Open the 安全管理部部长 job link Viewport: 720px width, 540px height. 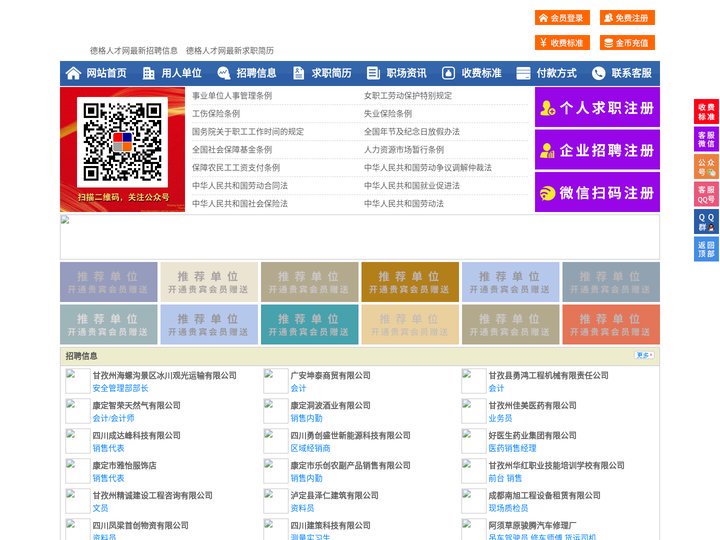(120, 388)
